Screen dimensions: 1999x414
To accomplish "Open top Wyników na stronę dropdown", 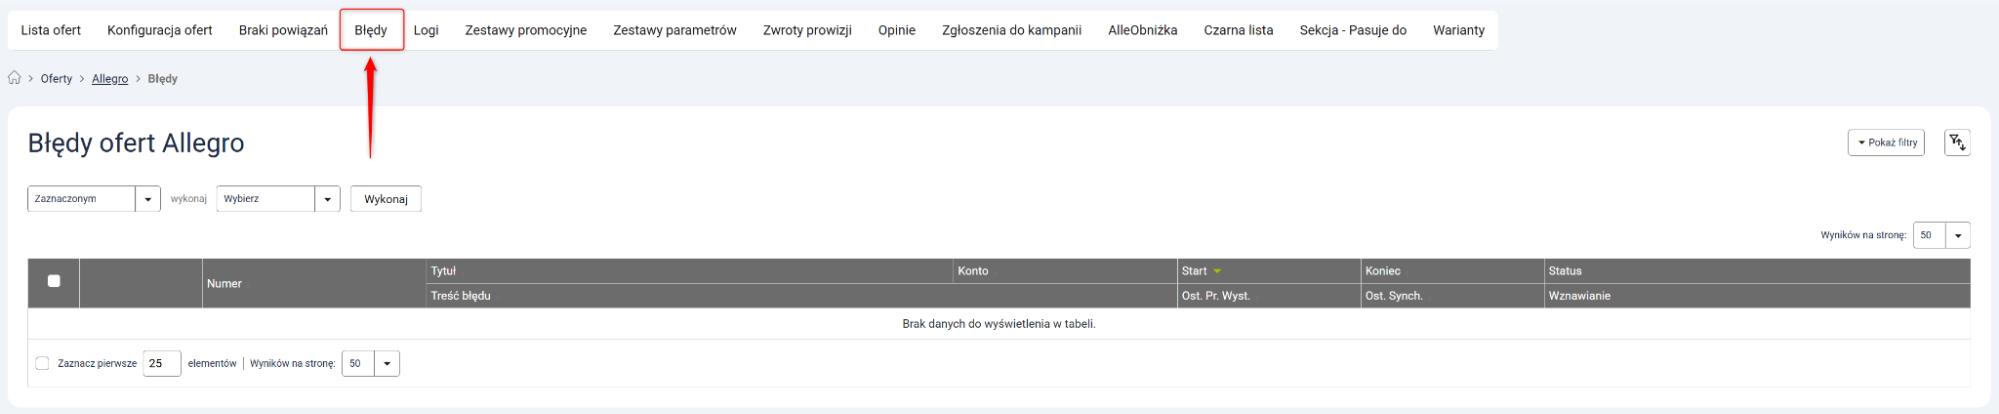I will coord(1940,235).
